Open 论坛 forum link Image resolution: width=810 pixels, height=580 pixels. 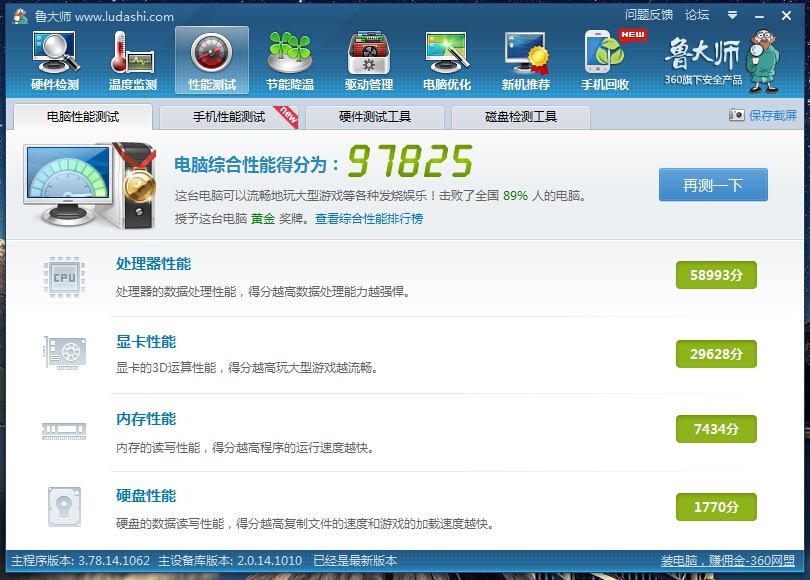[x=697, y=15]
